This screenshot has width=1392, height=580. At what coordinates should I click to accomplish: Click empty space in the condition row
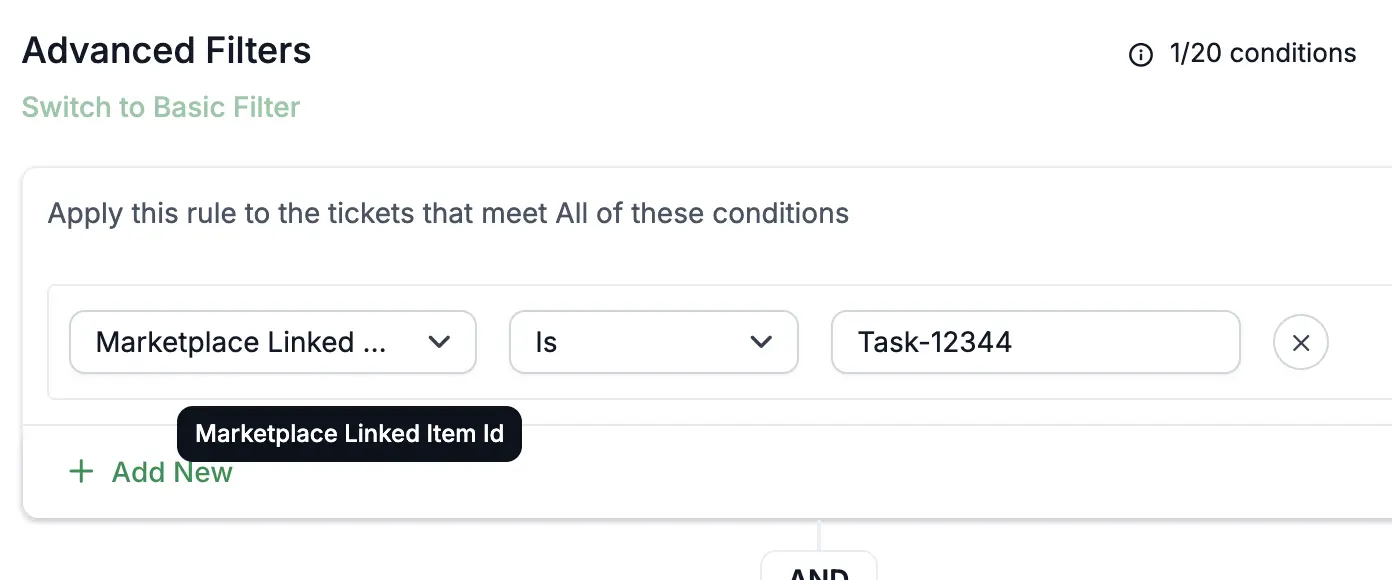click(x=1360, y=343)
